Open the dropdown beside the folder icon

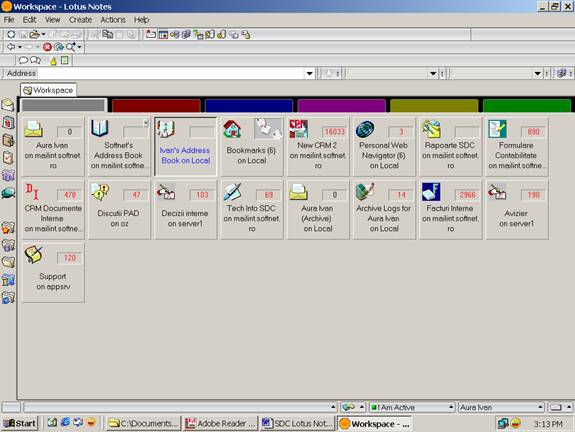point(43,34)
